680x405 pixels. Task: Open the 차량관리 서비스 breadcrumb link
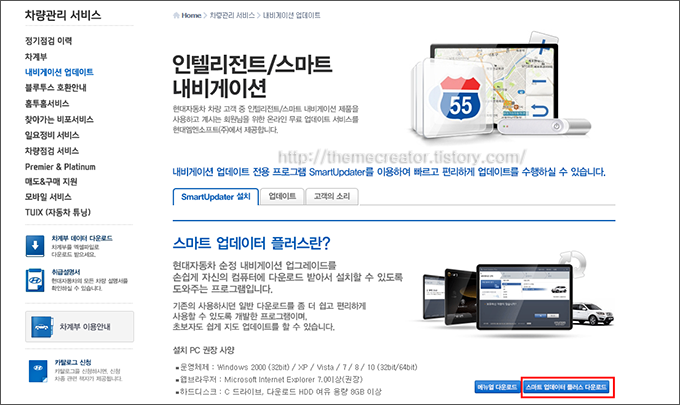point(232,16)
